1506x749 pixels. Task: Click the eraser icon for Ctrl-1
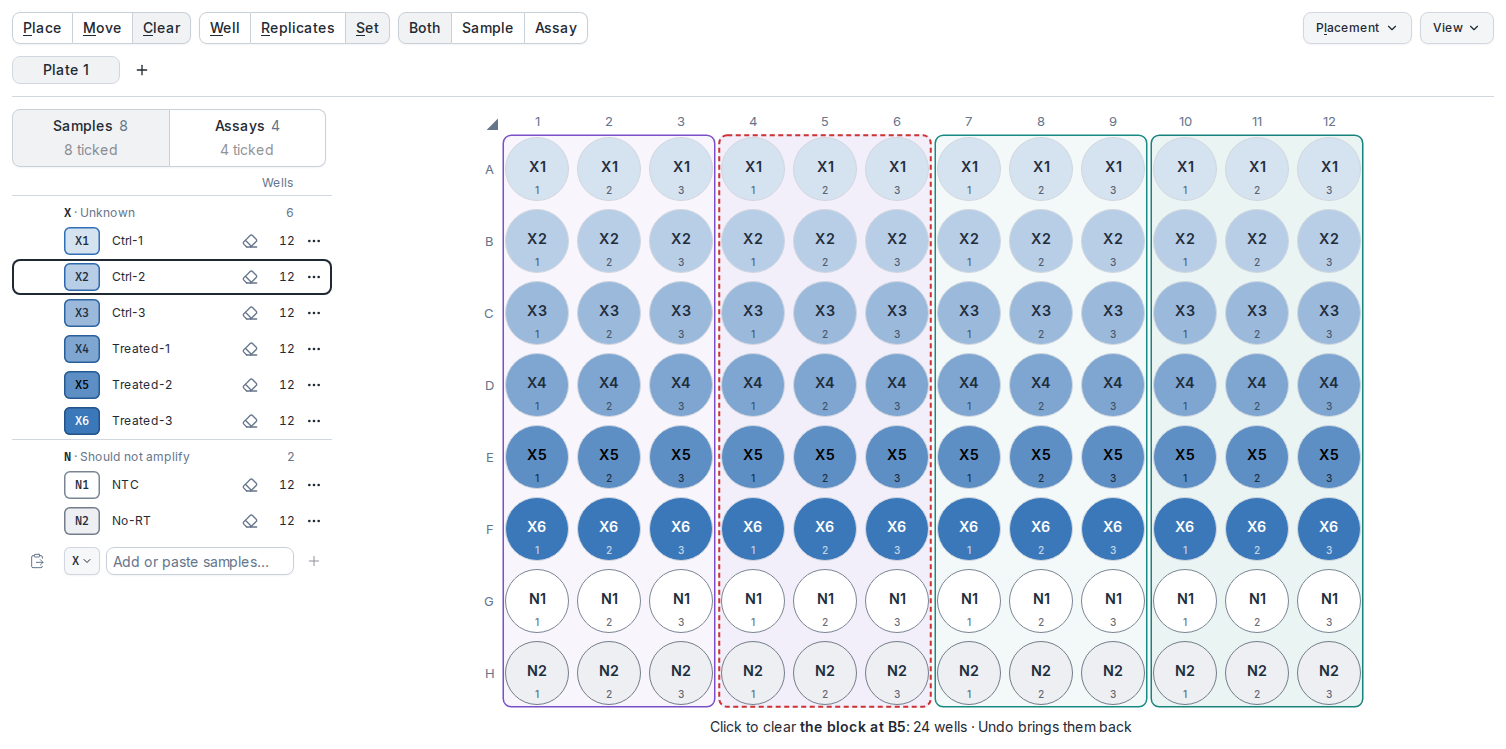tap(250, 241)
